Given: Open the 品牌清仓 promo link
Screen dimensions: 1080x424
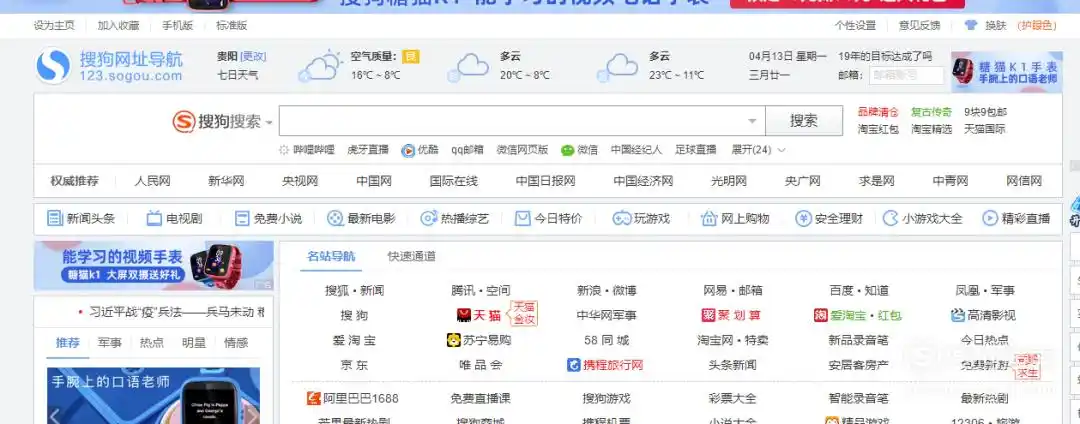Looking at the screenshot, I should click(x=878, y=112).
